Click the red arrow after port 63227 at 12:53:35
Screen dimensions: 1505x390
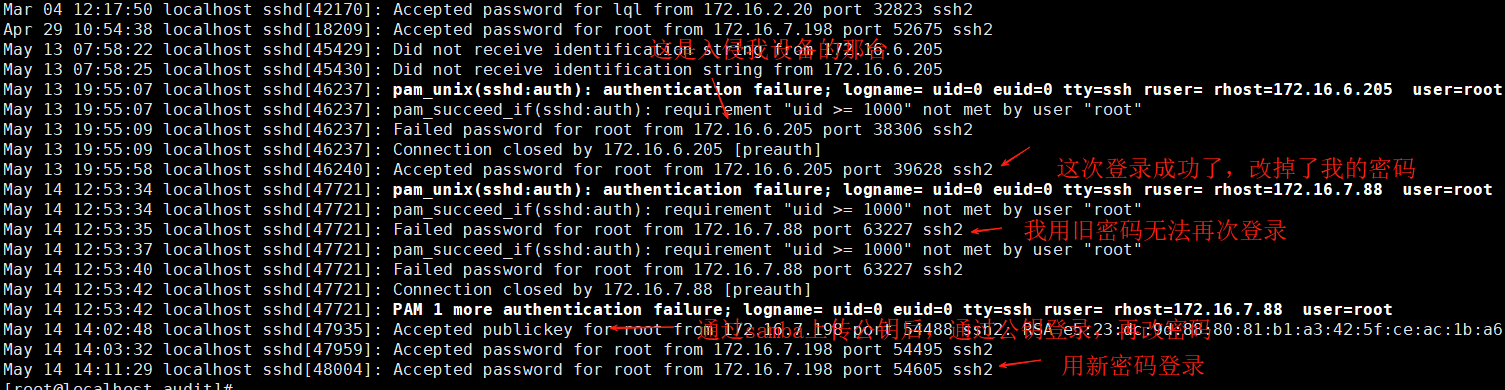pyautogui.click(x=986, y=231)
